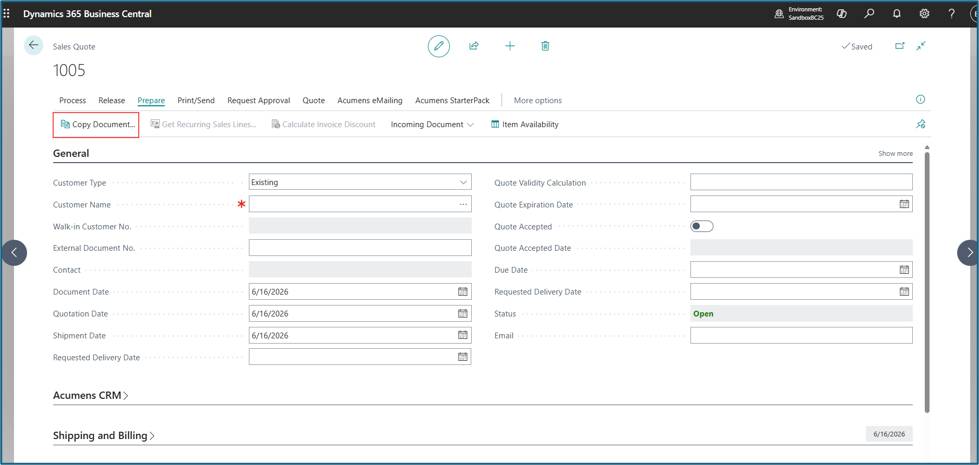Open the Release menu

point(112,100)
